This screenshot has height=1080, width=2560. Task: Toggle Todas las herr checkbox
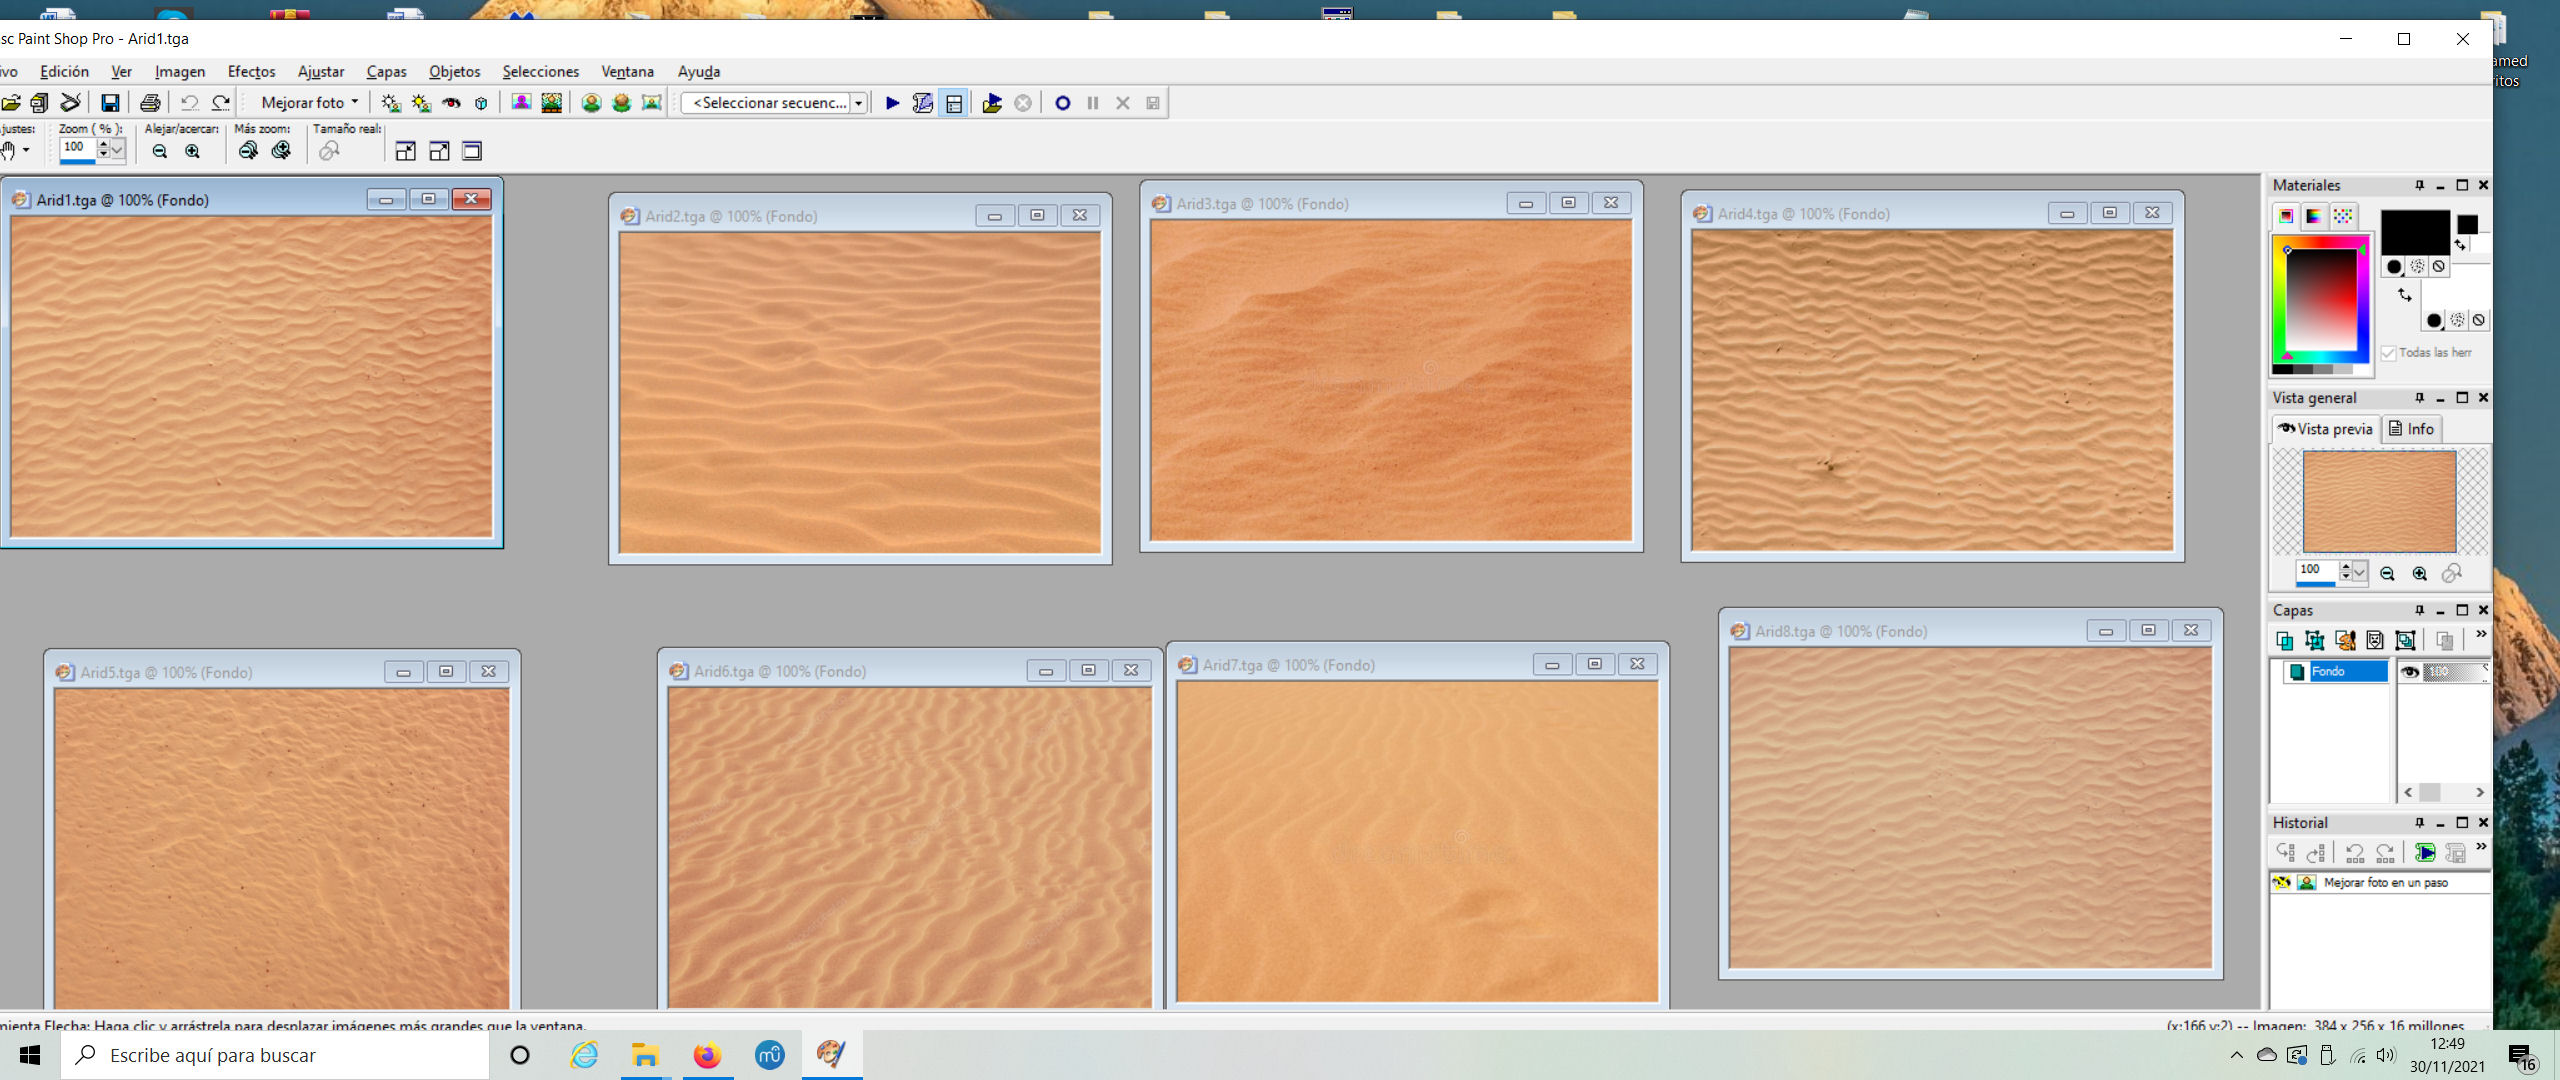[x=2389, y=353]
